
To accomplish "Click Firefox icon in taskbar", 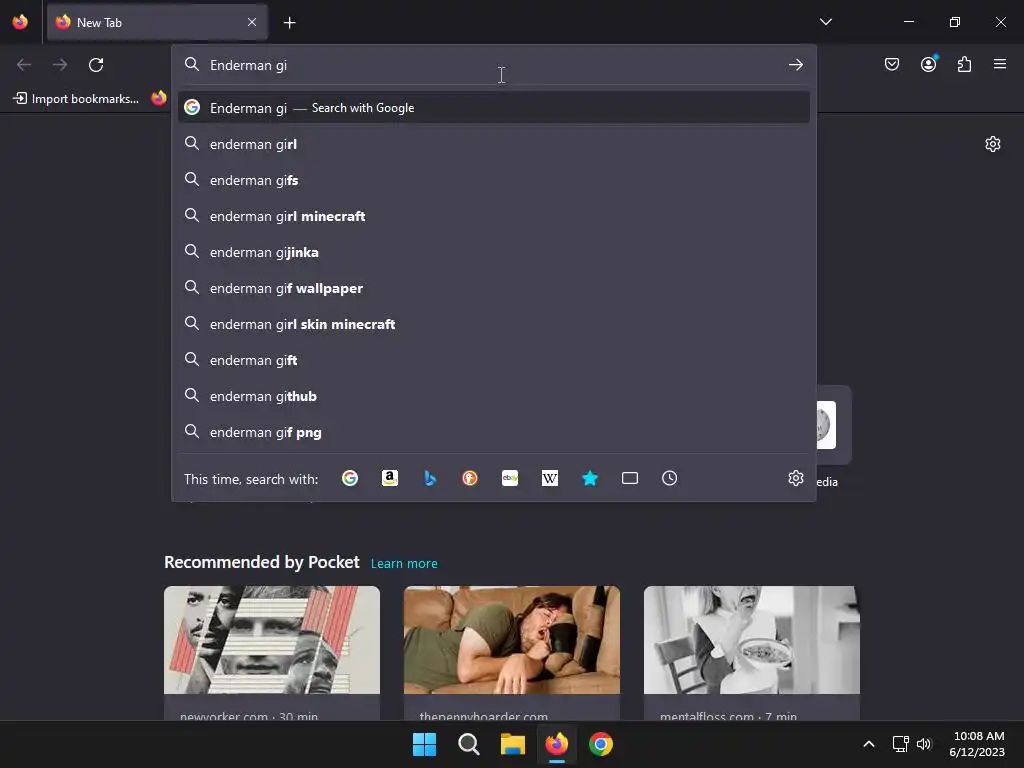I will tap(556, 744).
